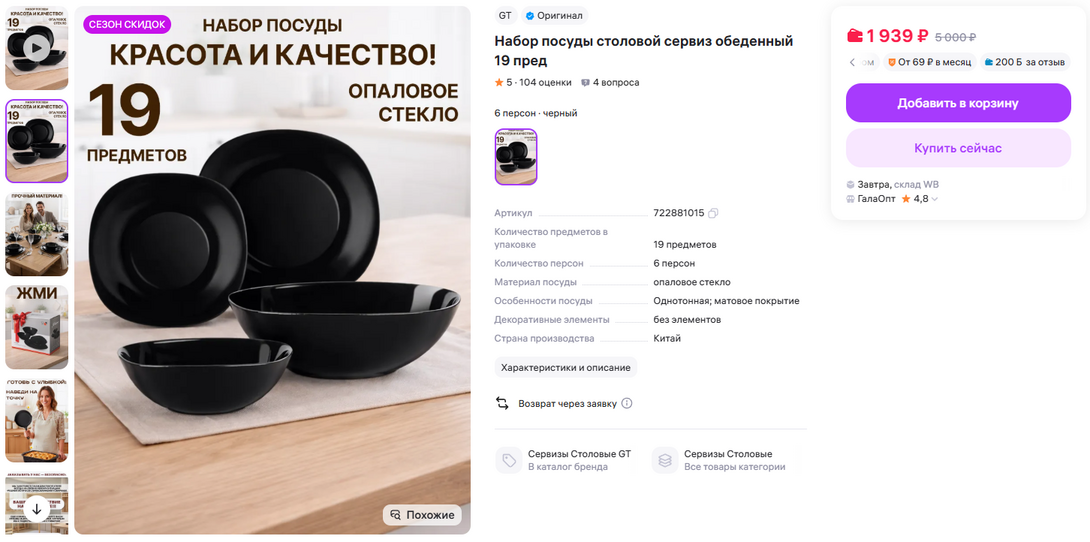Viewport: 1090px width, 542px height.
Task: Open the 4 вопроса link
Action: (x=610, y=83)
